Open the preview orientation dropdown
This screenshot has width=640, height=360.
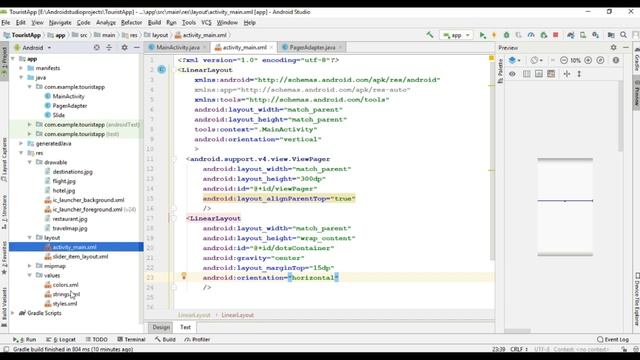coord(536,60)
